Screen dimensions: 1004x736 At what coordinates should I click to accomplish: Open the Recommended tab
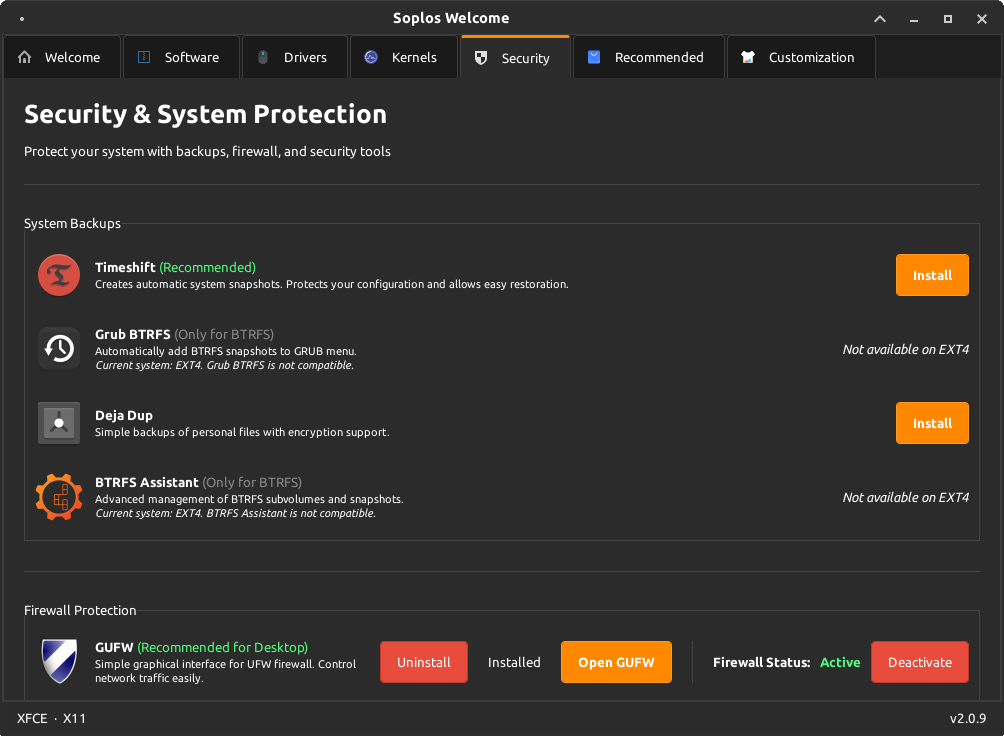point(649,57)
